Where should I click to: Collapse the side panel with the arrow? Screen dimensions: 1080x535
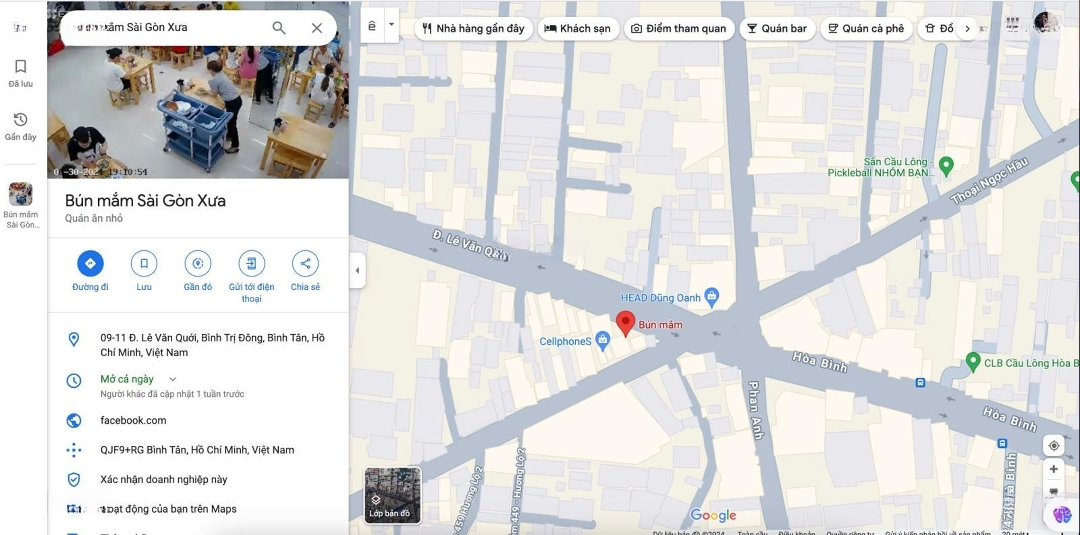click(357, 270)
